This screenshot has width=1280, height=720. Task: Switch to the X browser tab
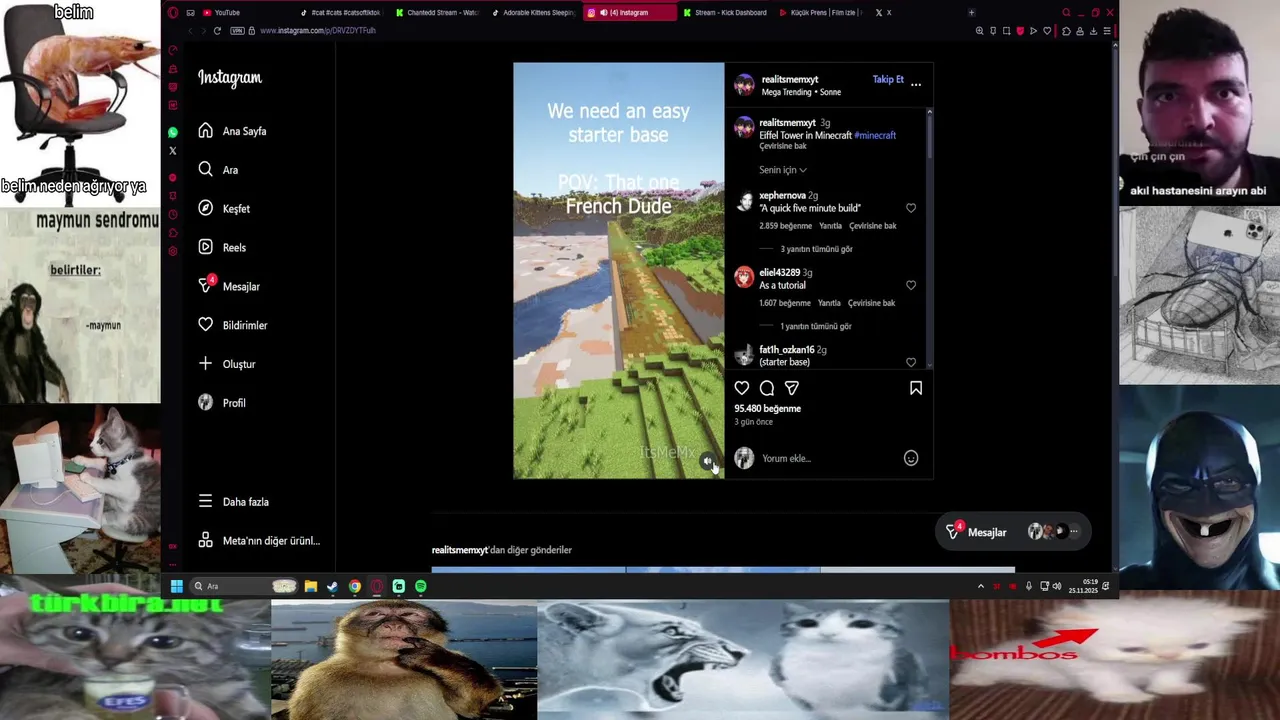[x=884, y=13]
